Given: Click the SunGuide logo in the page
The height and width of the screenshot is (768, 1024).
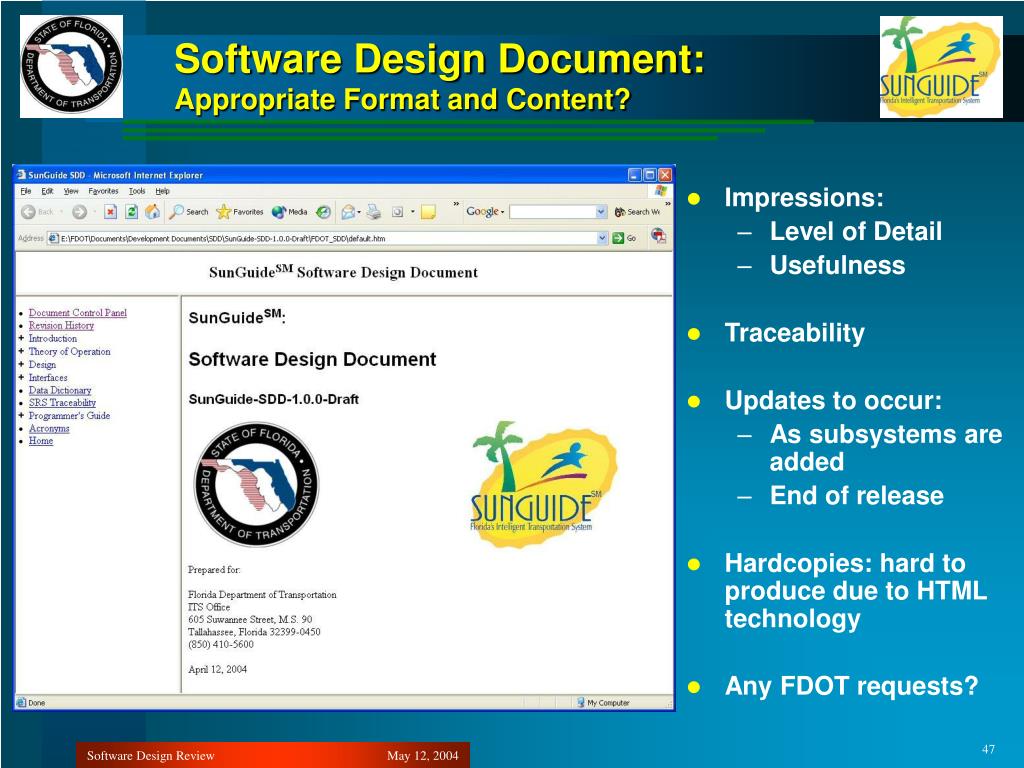Looking at the screenshot, I should coord(545,485).
